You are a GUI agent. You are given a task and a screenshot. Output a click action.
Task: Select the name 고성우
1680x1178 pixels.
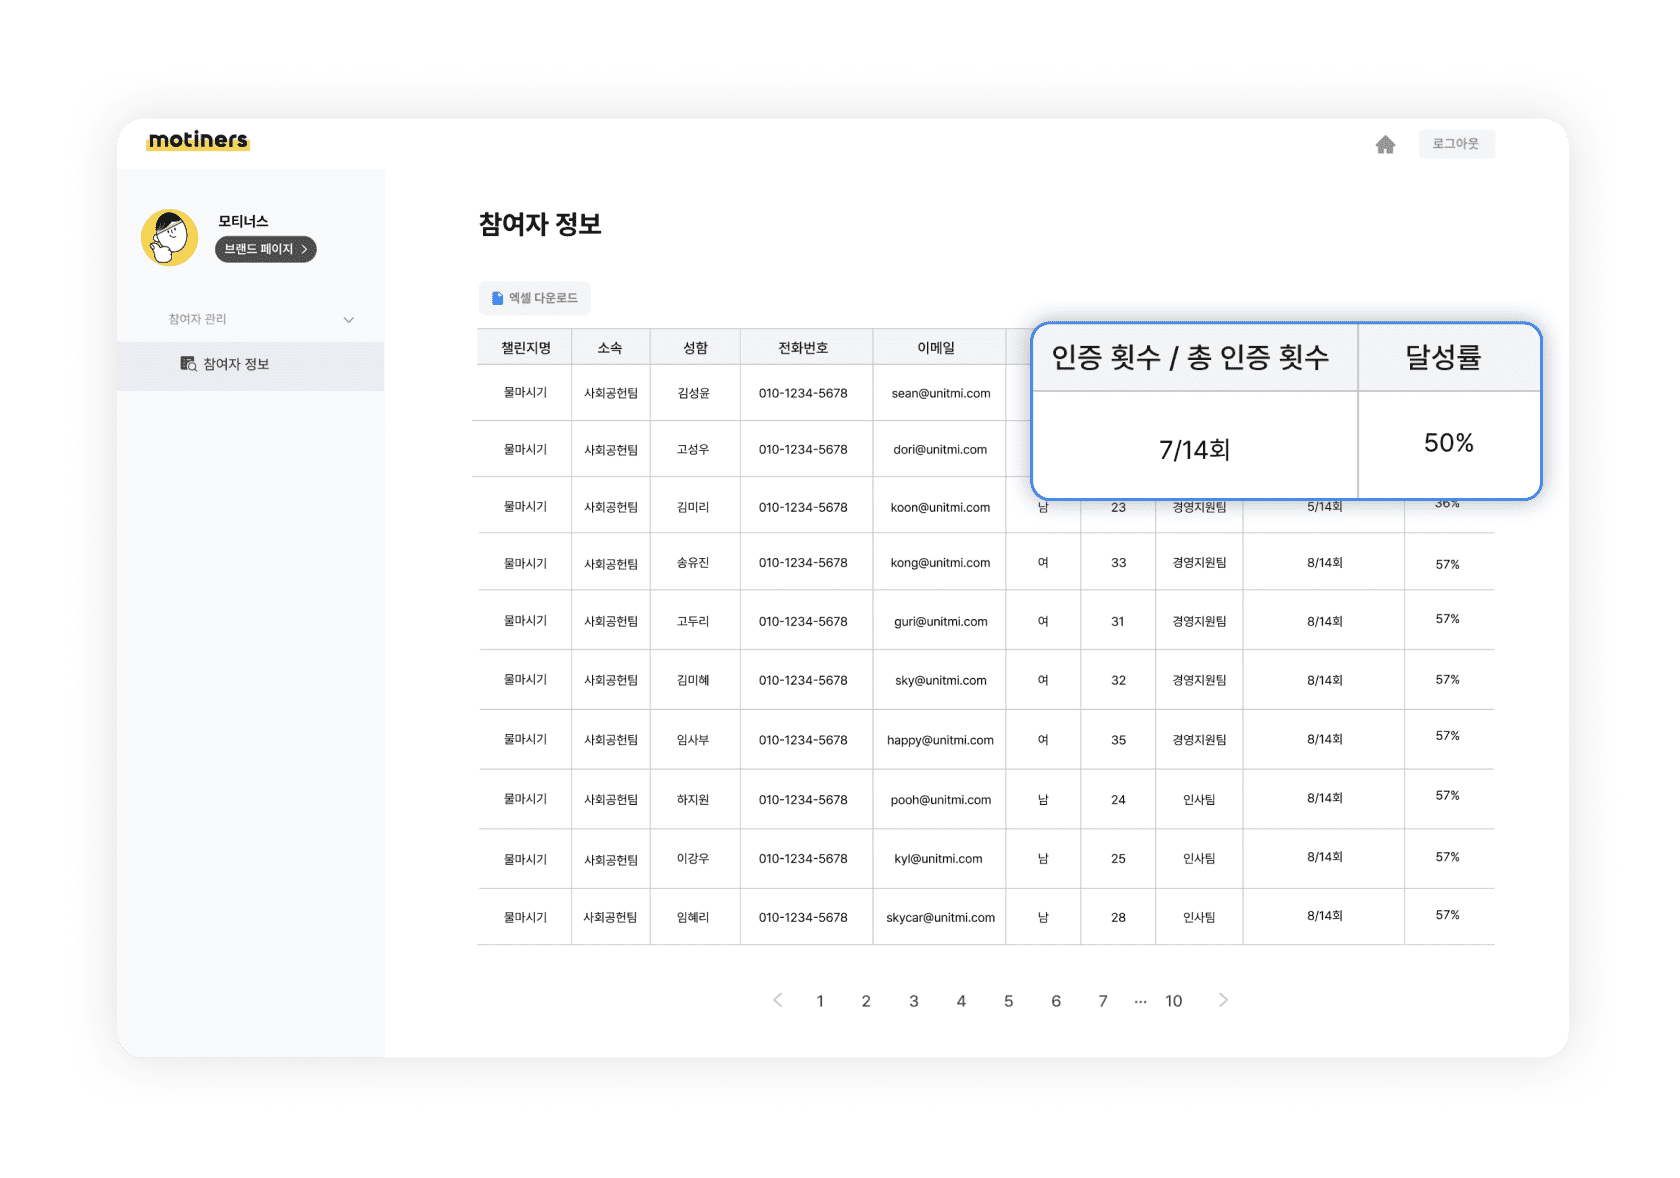(x=693, y=450)
